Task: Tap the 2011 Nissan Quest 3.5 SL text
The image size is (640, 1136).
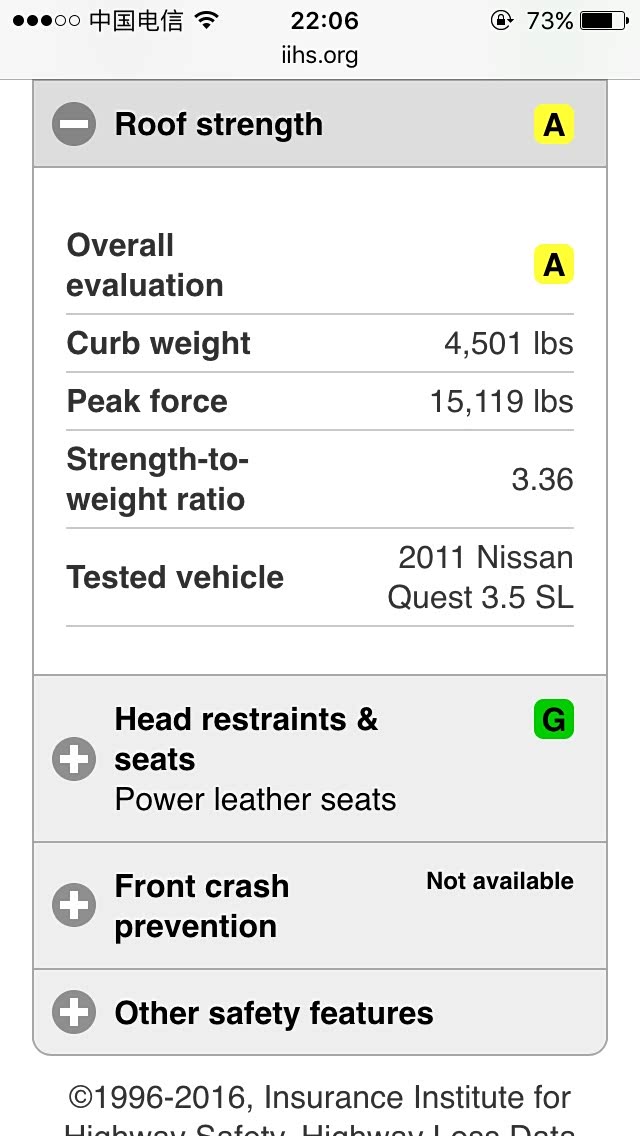Action: 481,577
